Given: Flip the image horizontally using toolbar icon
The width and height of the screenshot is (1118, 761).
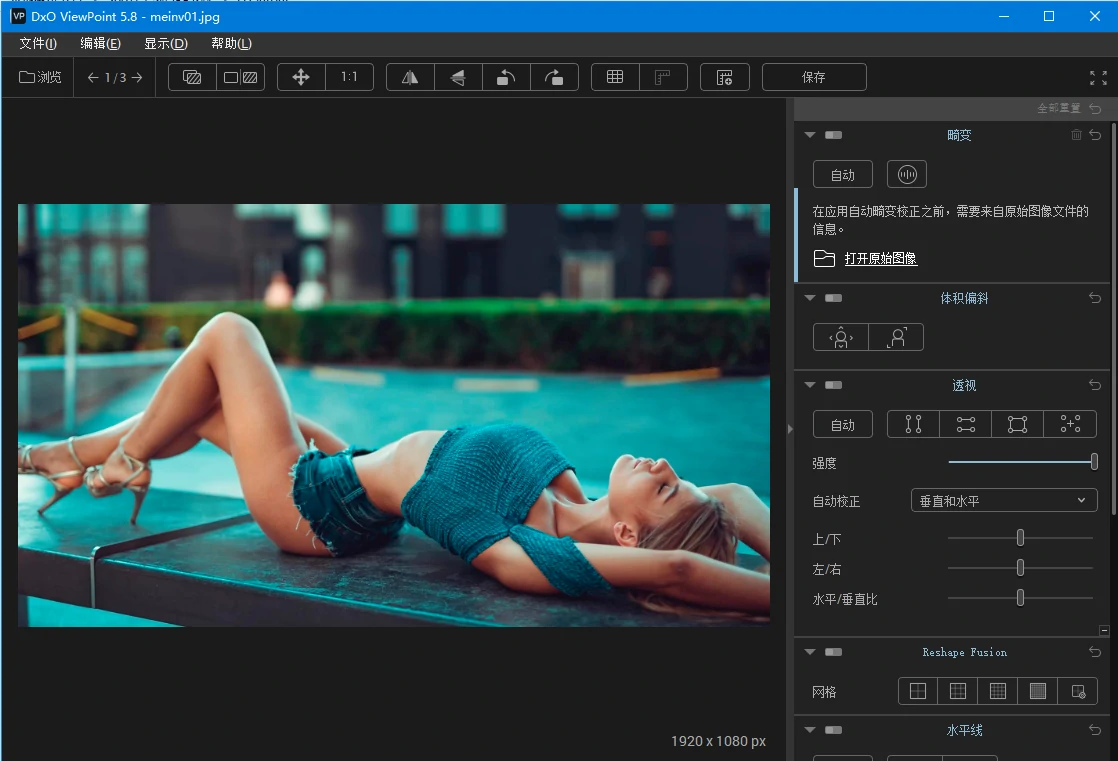Looking at the screenshot, I should (410, 78).
